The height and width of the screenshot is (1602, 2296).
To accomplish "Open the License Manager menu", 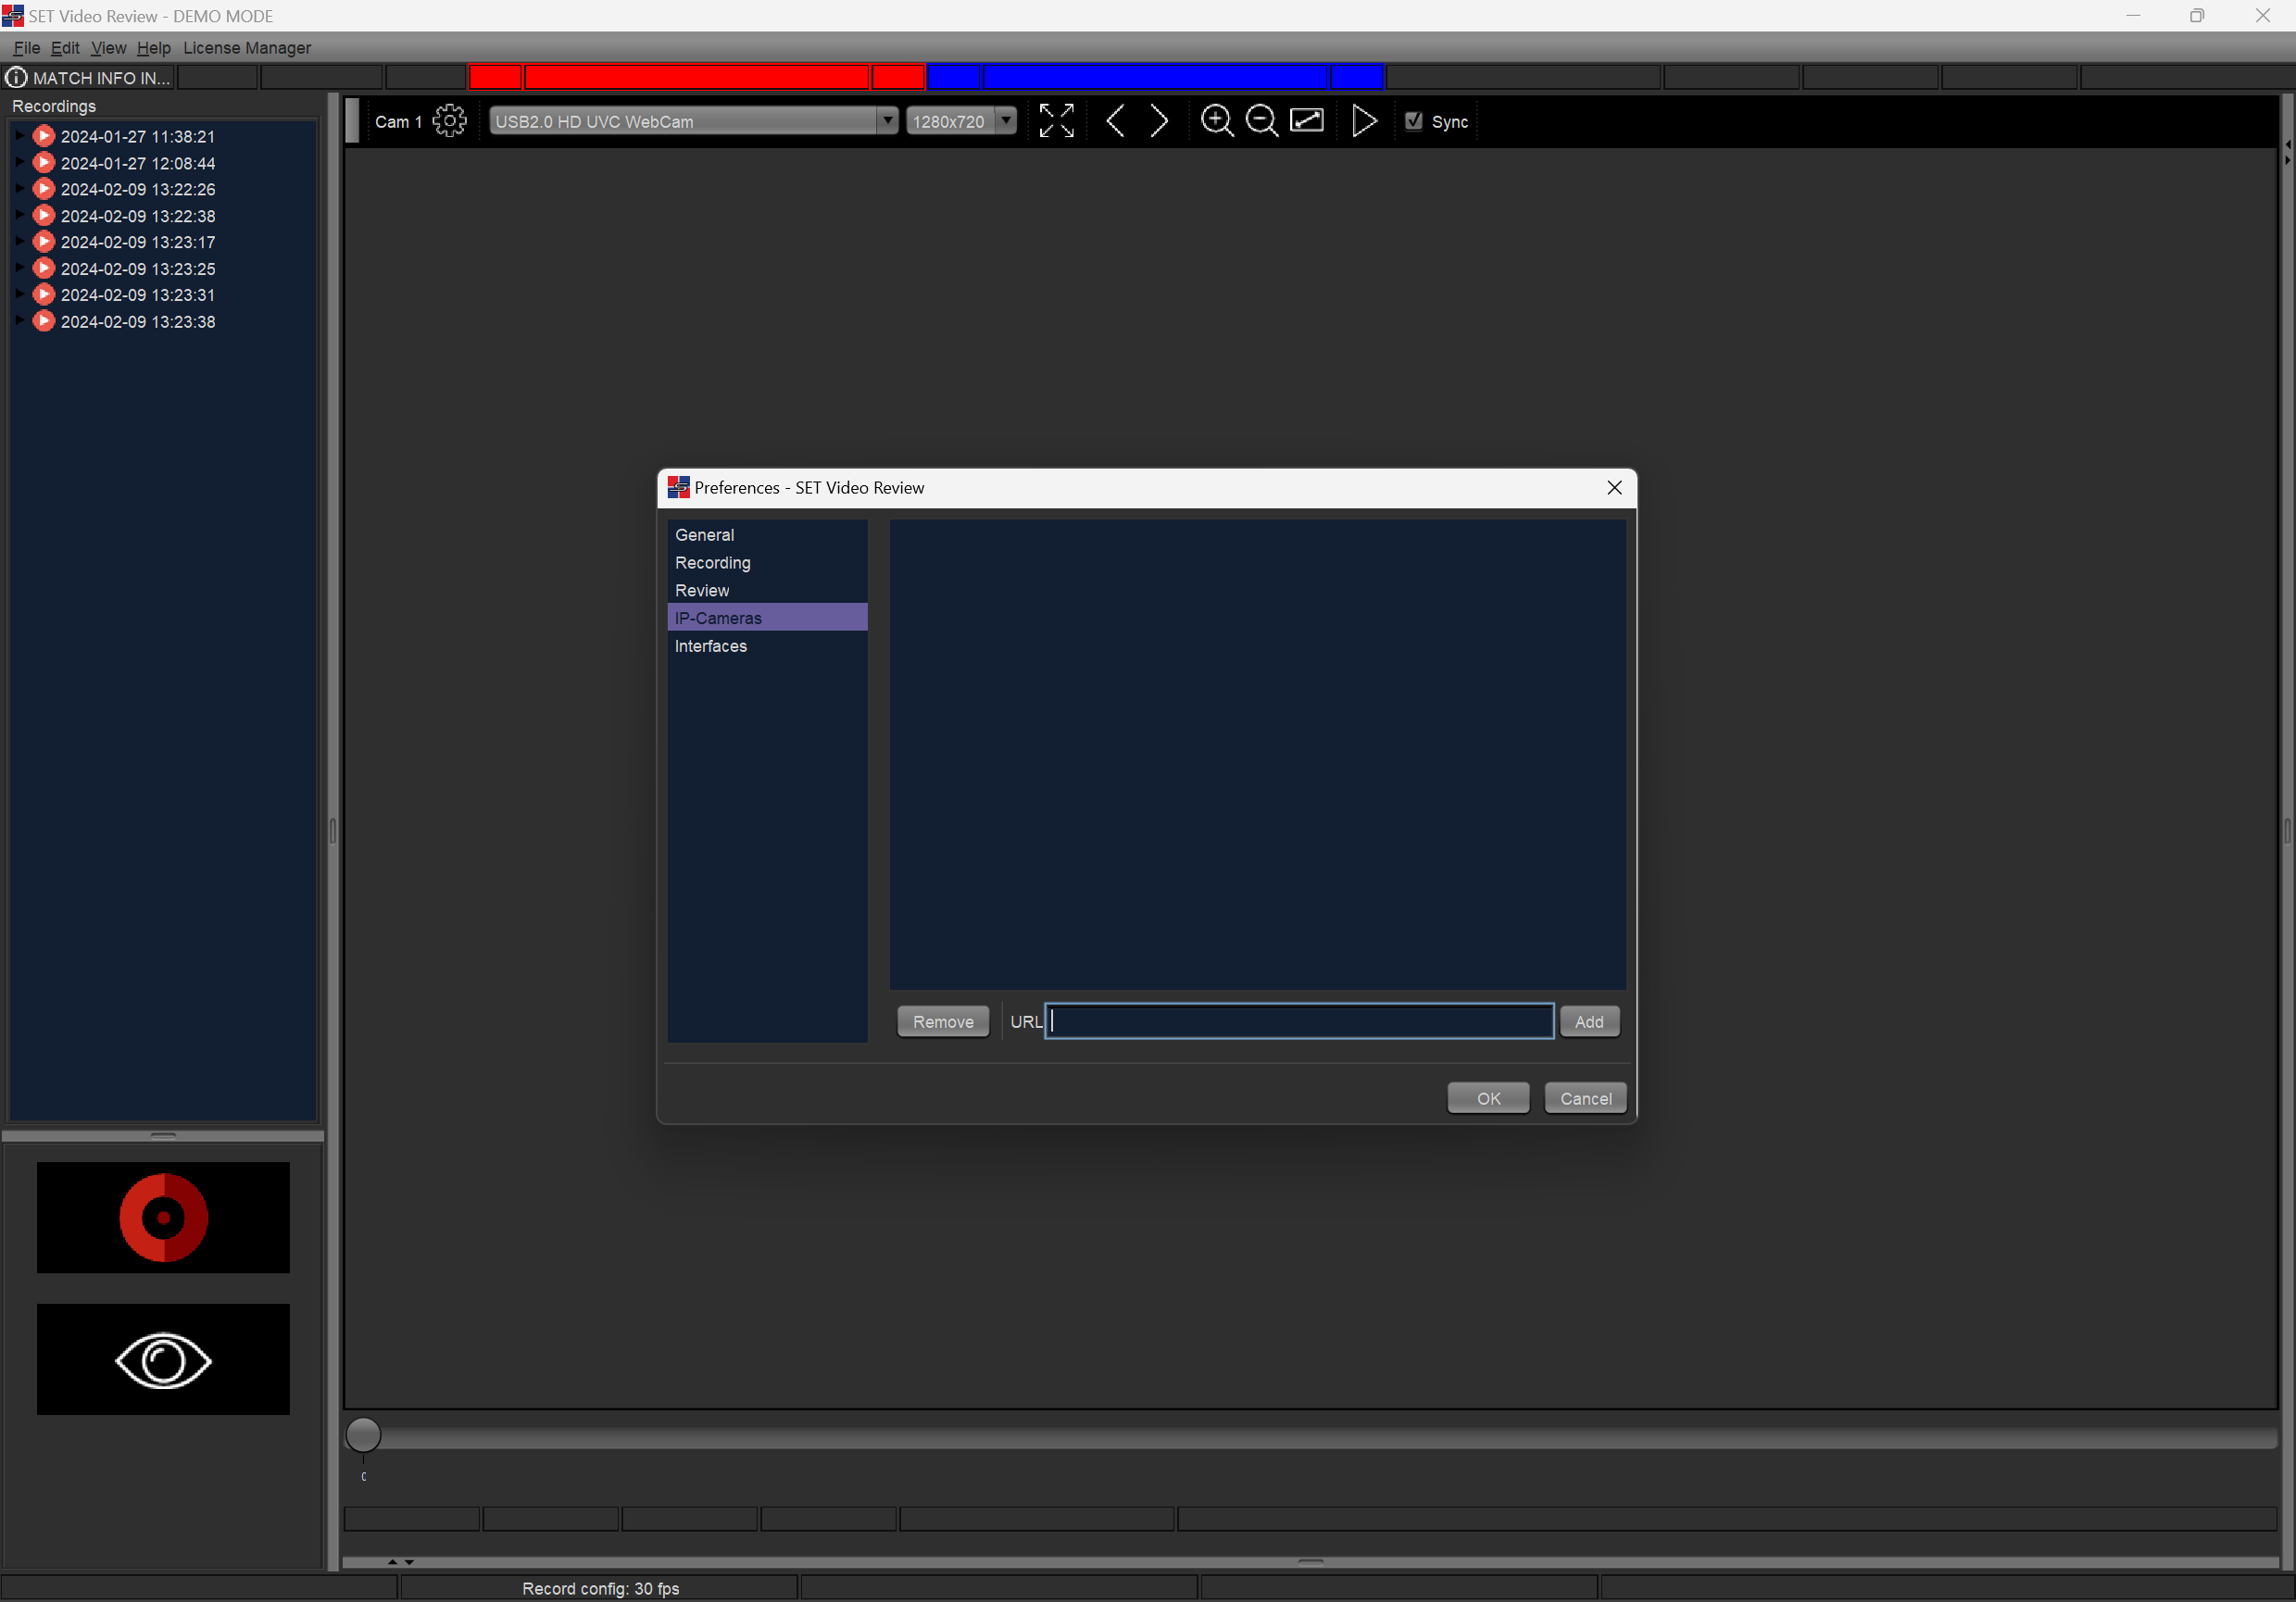I will pyautogui.click(x=247, y=48).
